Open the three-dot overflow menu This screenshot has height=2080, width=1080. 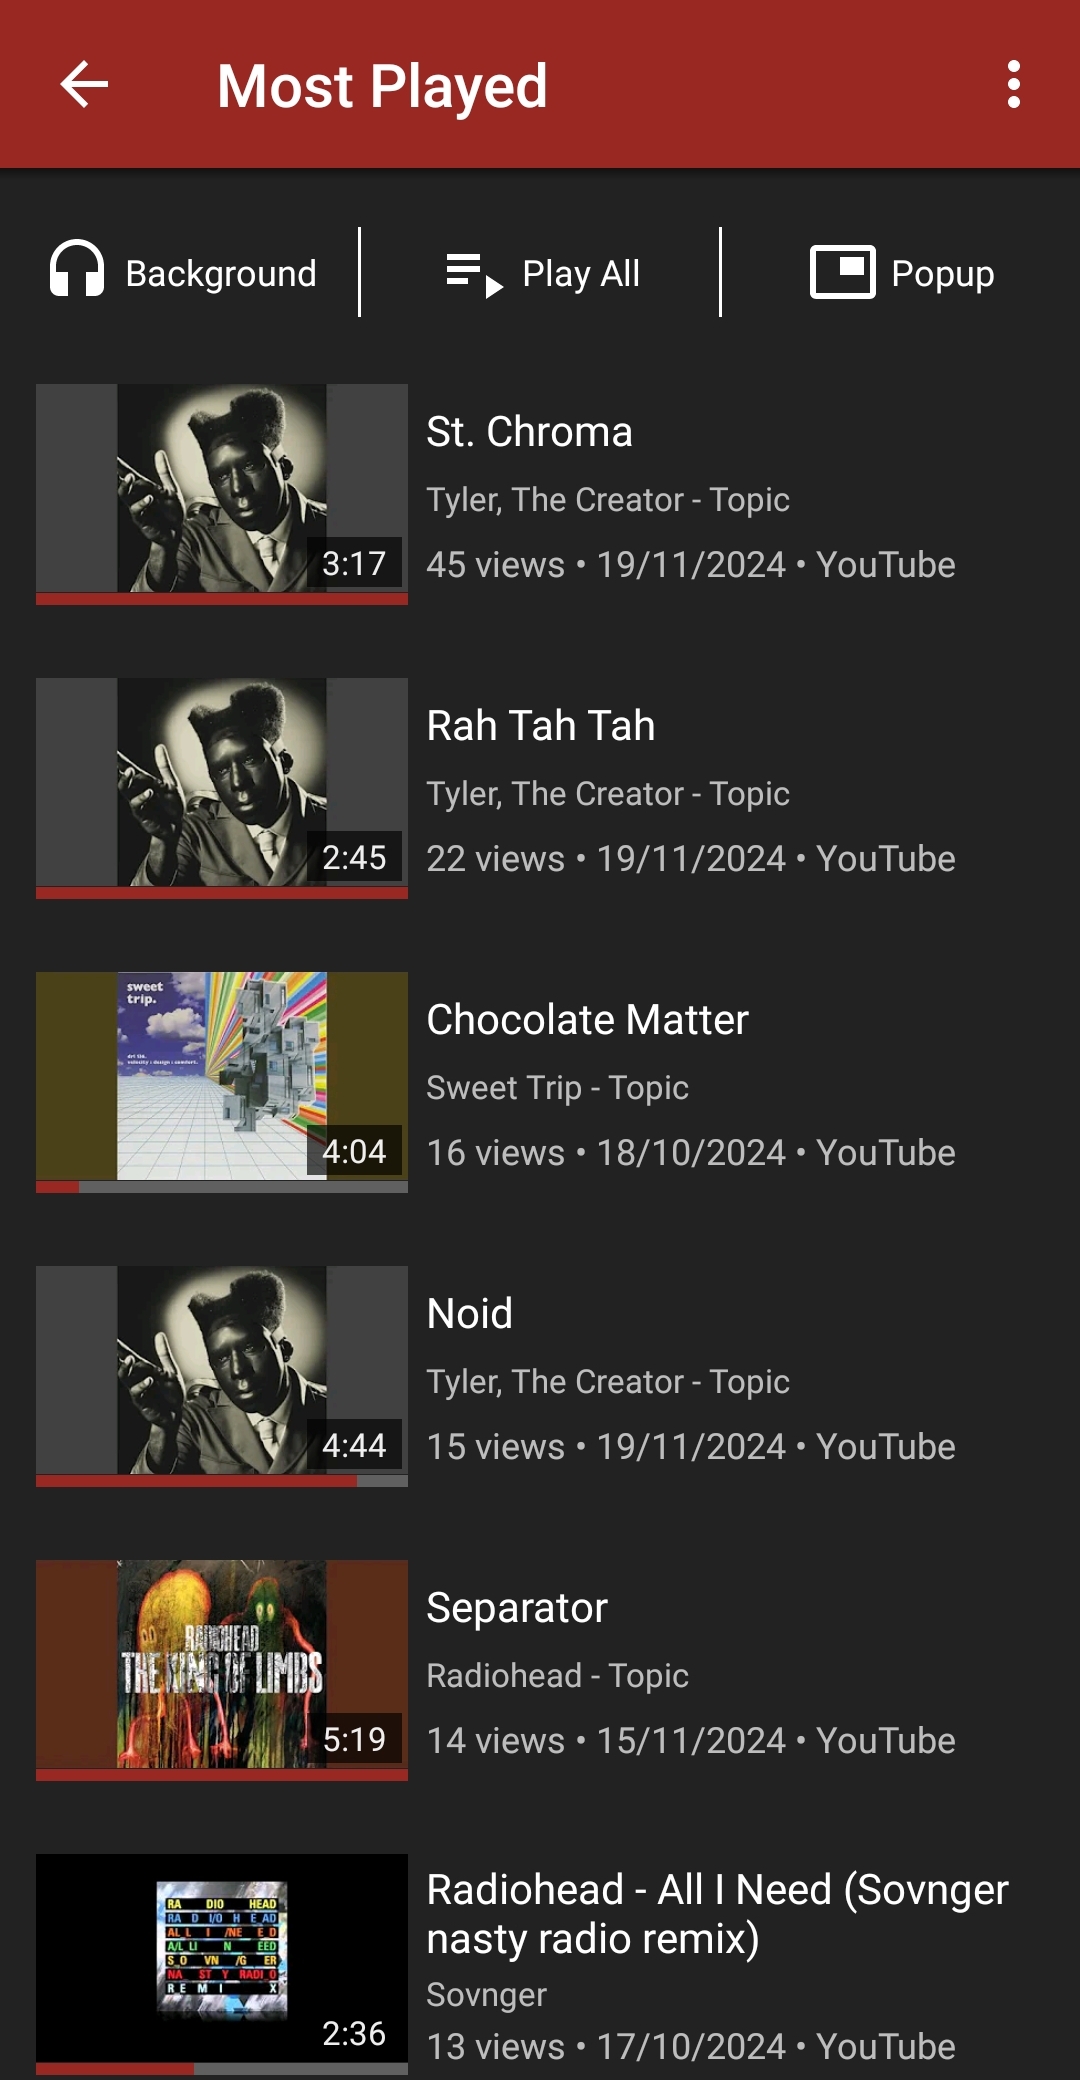1014,84
